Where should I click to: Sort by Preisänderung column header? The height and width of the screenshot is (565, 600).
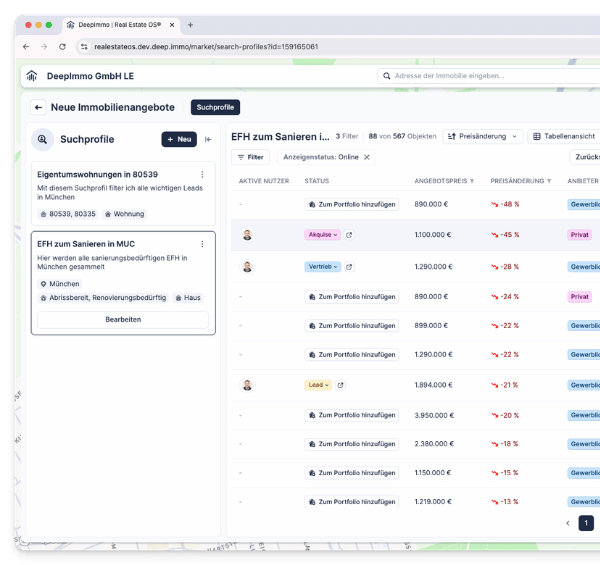[x=521, y=181]
